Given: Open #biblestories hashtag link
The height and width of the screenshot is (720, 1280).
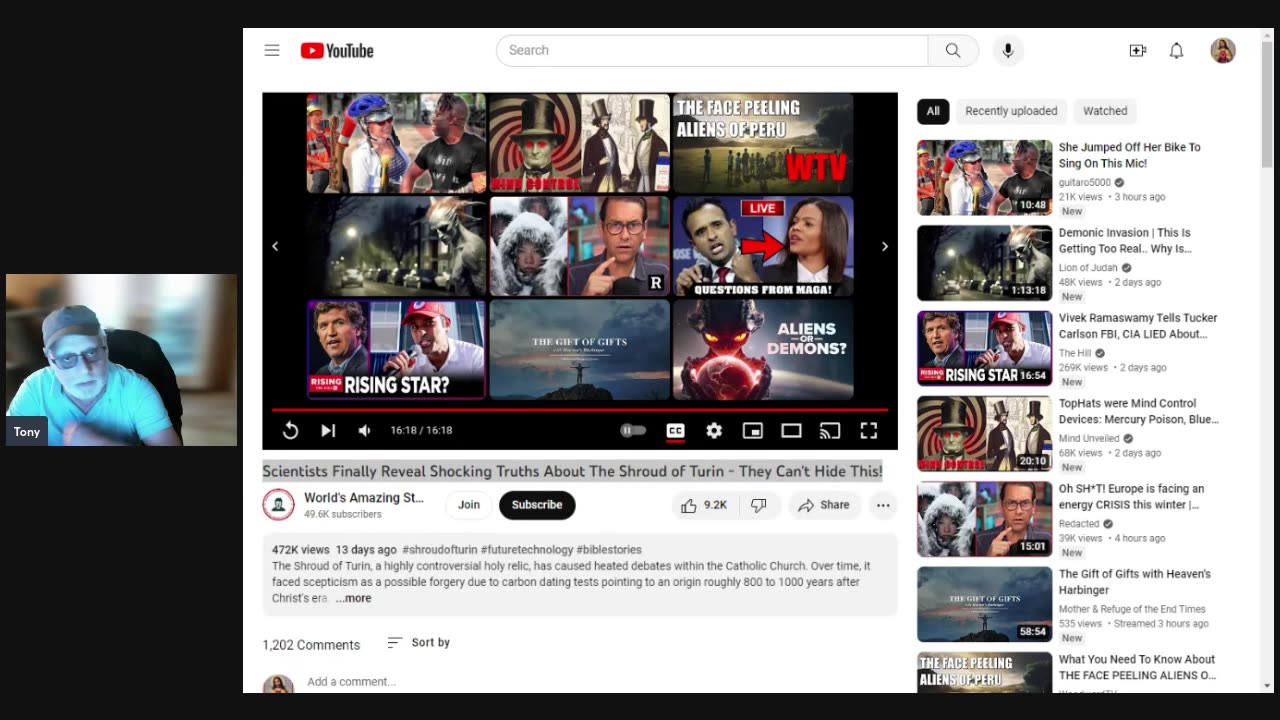Looking at the screenshot, I should [609, 550].
